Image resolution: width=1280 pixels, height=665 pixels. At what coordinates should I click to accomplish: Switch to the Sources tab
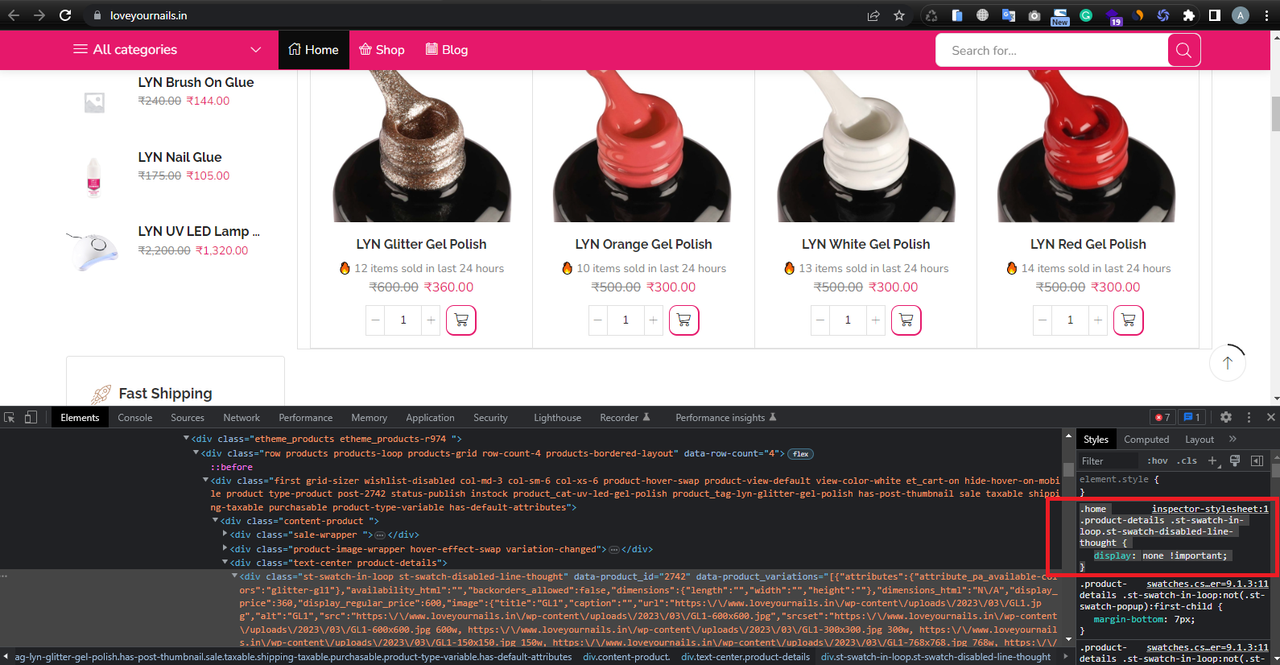point(187,417)
